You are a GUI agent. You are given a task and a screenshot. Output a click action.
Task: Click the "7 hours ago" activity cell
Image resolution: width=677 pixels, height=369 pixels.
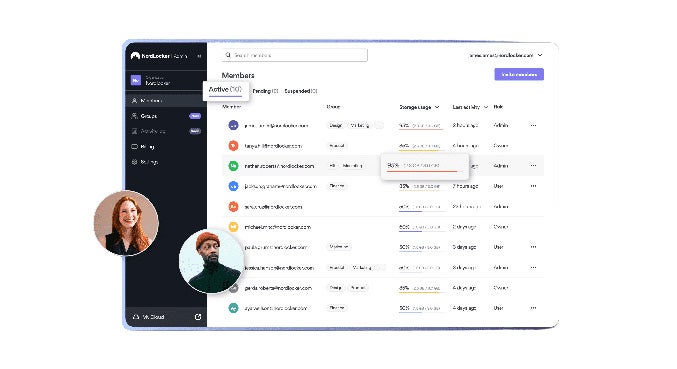coord(465,186)
